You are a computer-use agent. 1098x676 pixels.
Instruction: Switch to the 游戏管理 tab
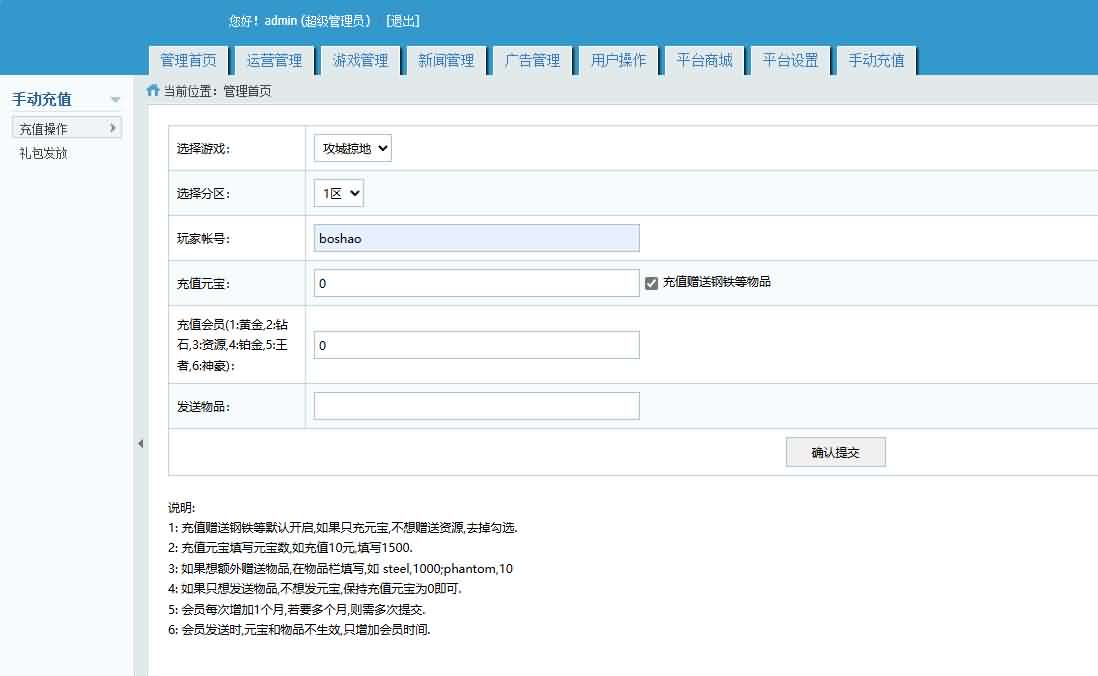coord(360,60)
